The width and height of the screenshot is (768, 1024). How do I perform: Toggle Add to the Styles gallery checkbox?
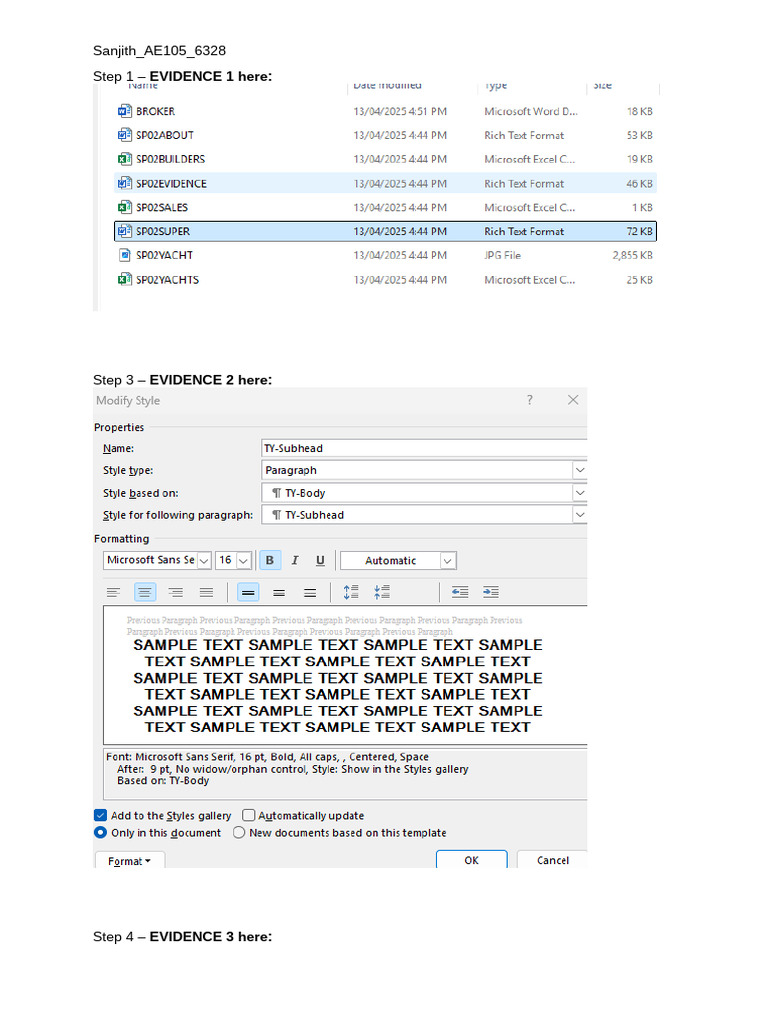coord(101,815)
